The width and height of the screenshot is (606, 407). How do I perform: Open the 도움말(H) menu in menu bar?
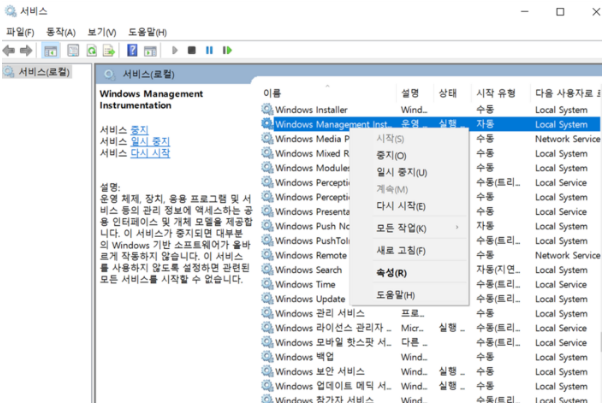pyautogui.click(x=148, y=32)
